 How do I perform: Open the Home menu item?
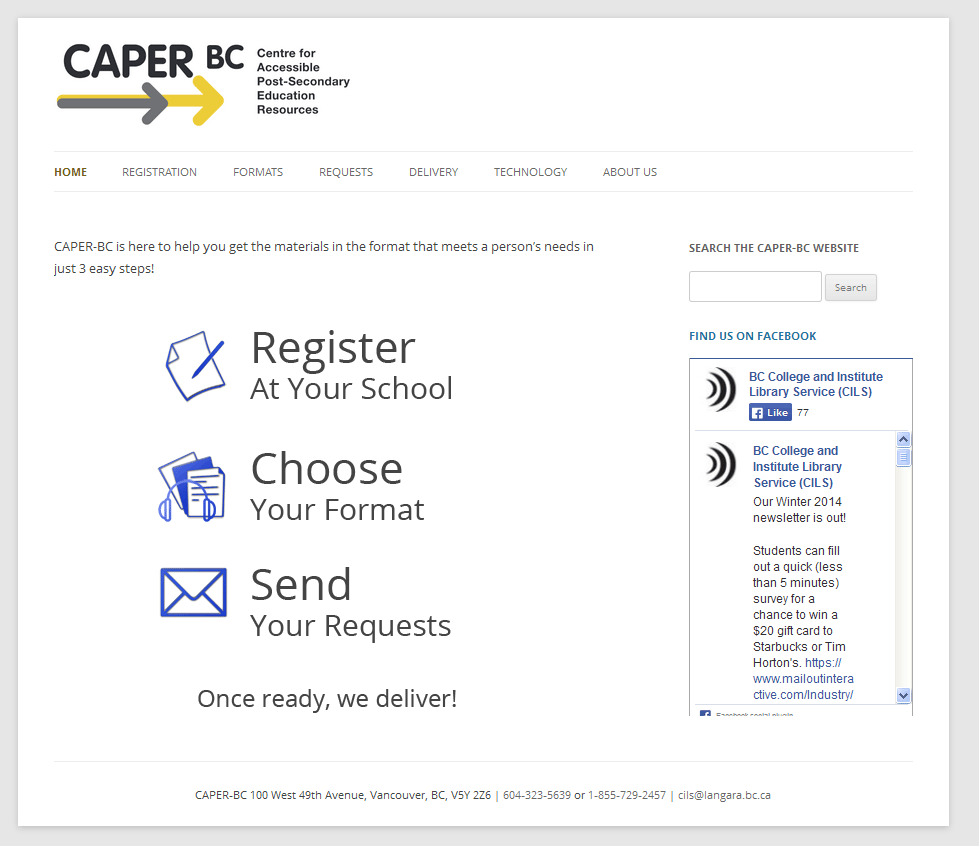[71, 172]
